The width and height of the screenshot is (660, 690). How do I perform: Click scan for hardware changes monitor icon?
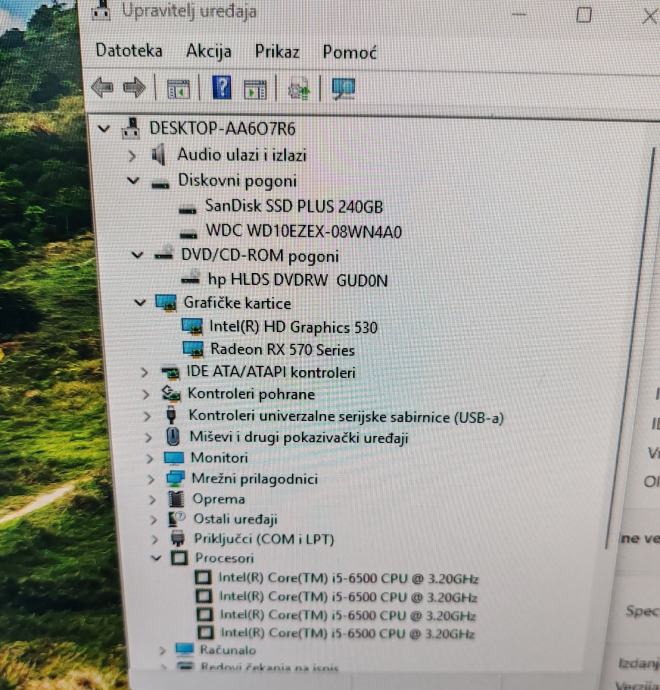coord(343,88)
